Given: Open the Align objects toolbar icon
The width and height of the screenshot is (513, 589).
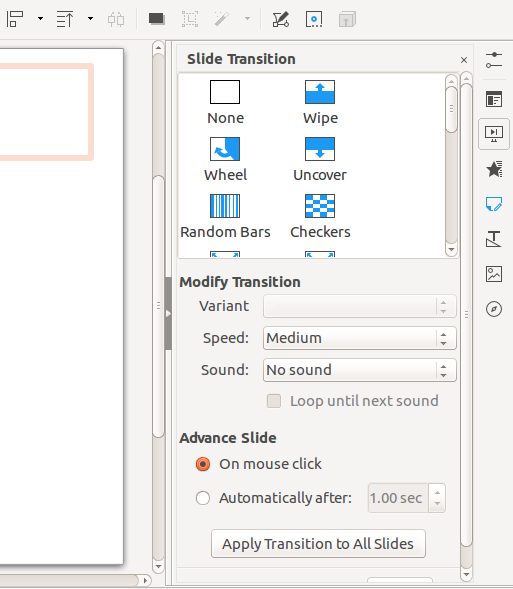Looking at the screenshot, I should [x=15, y=19].
